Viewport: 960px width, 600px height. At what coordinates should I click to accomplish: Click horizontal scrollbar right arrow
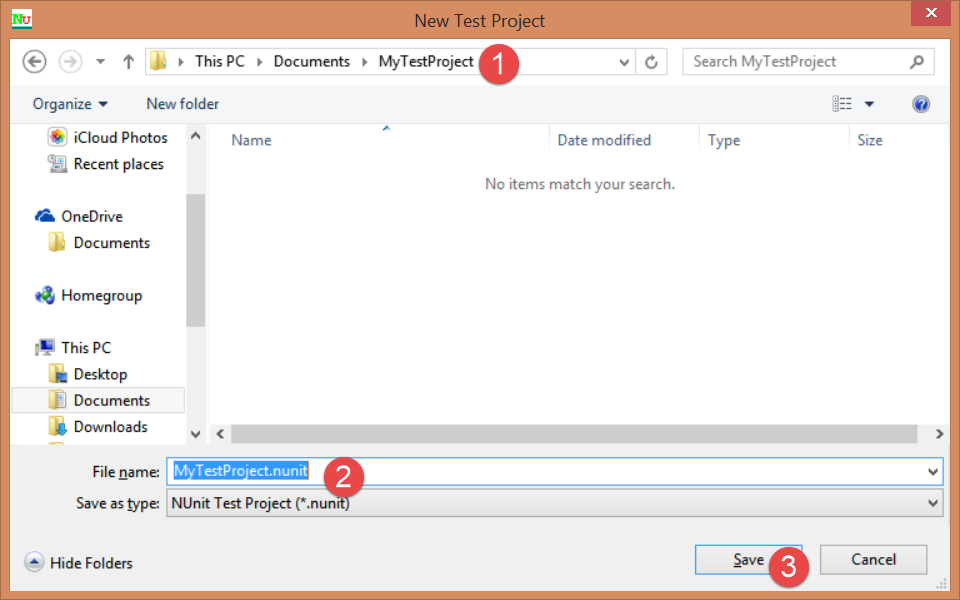(939, 434)
